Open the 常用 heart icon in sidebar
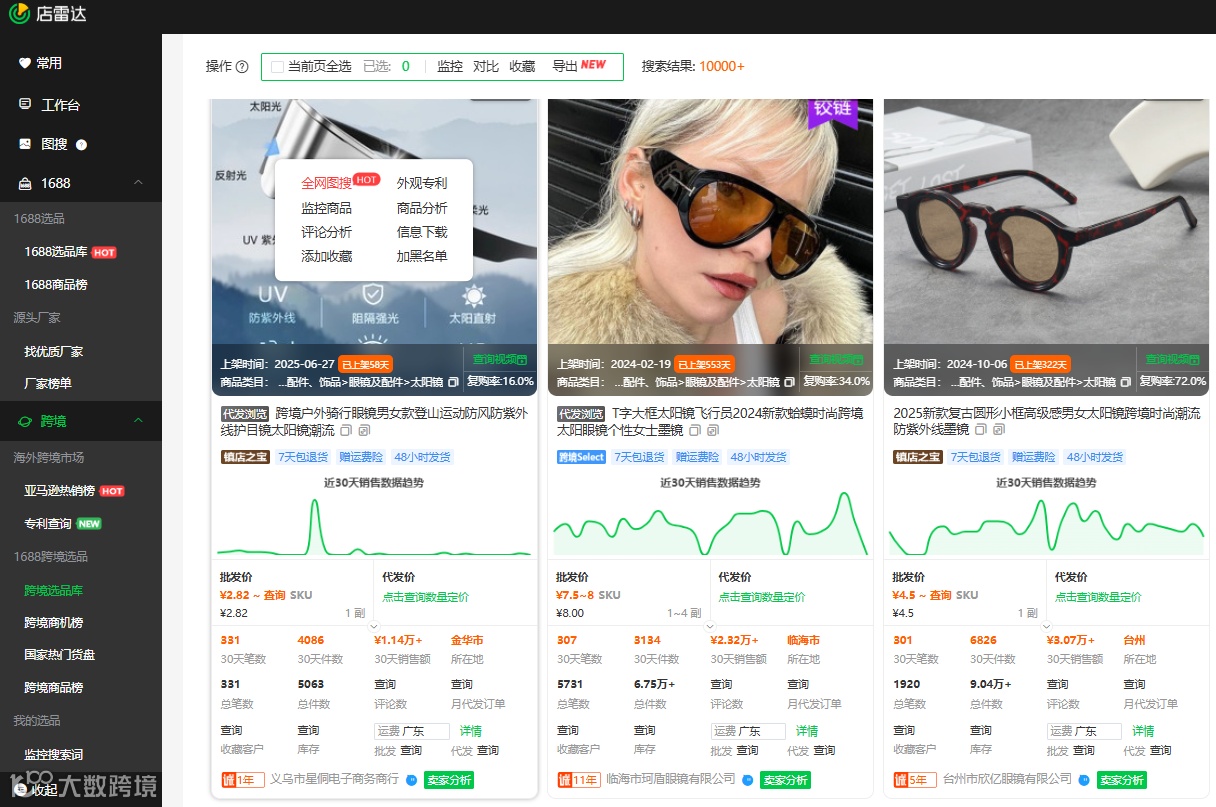The height and width of the screenshot is (807, 1216). pyautogui.click(x=25, y=63)
